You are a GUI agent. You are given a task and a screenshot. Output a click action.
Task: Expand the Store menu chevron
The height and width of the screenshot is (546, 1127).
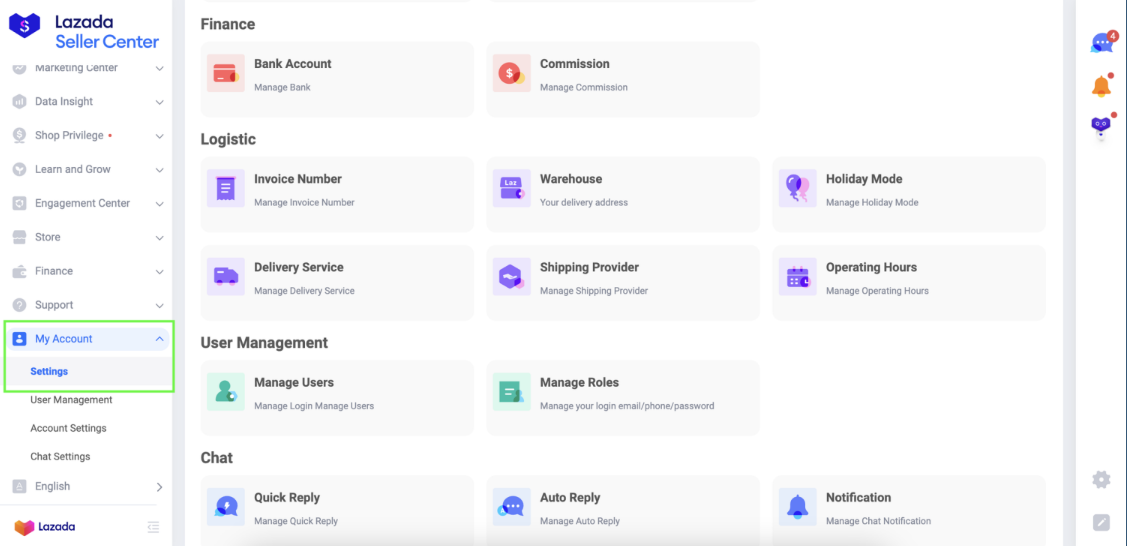[x=160, y=238]
